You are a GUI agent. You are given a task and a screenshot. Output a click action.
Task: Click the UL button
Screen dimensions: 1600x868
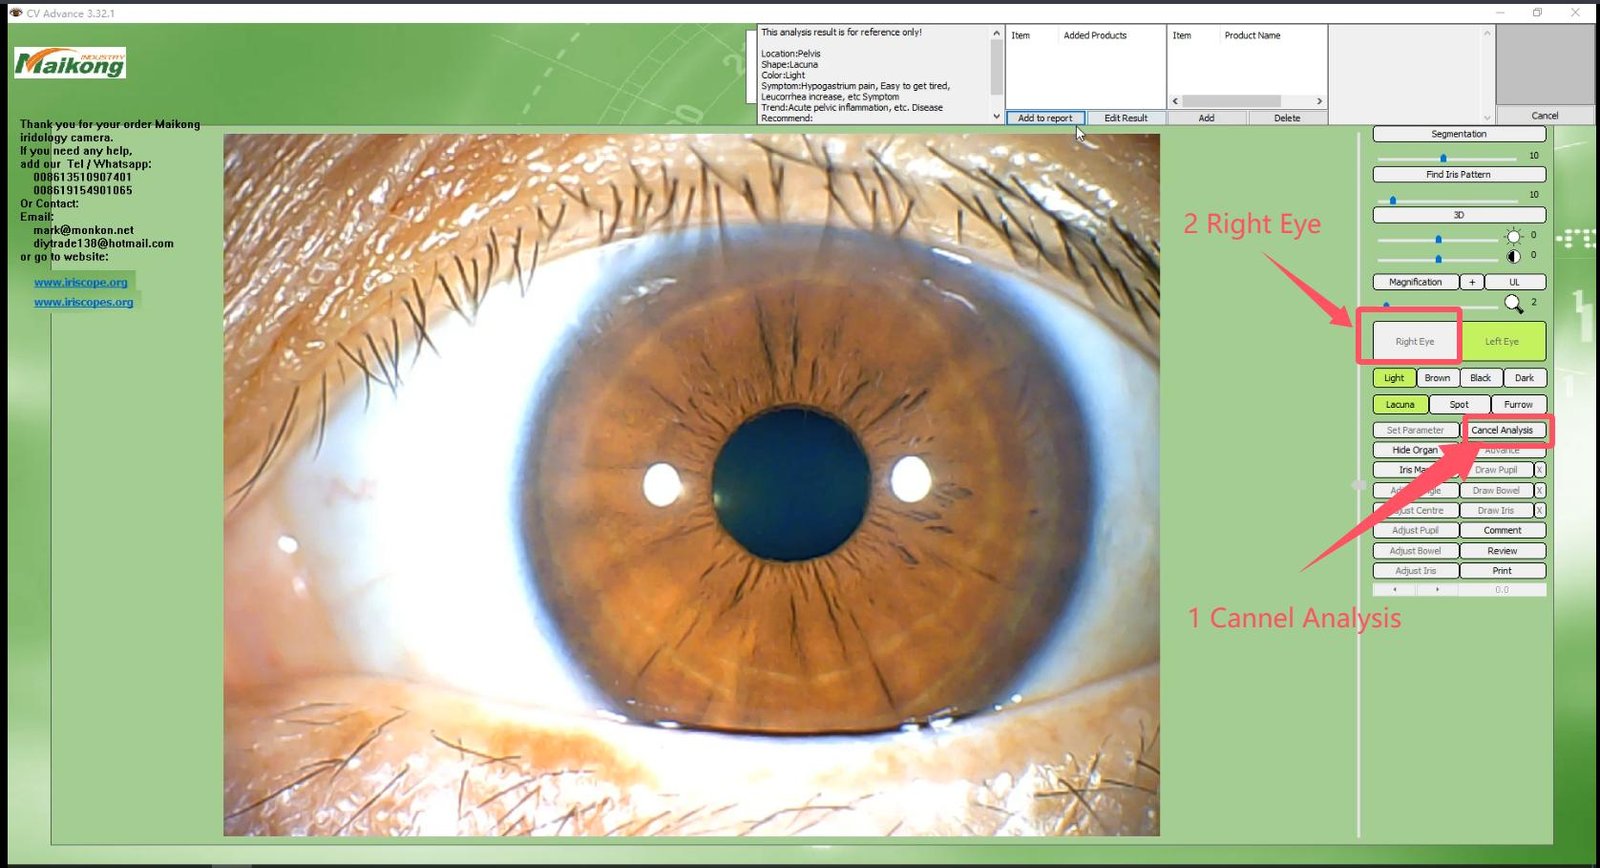point(1515,282)
